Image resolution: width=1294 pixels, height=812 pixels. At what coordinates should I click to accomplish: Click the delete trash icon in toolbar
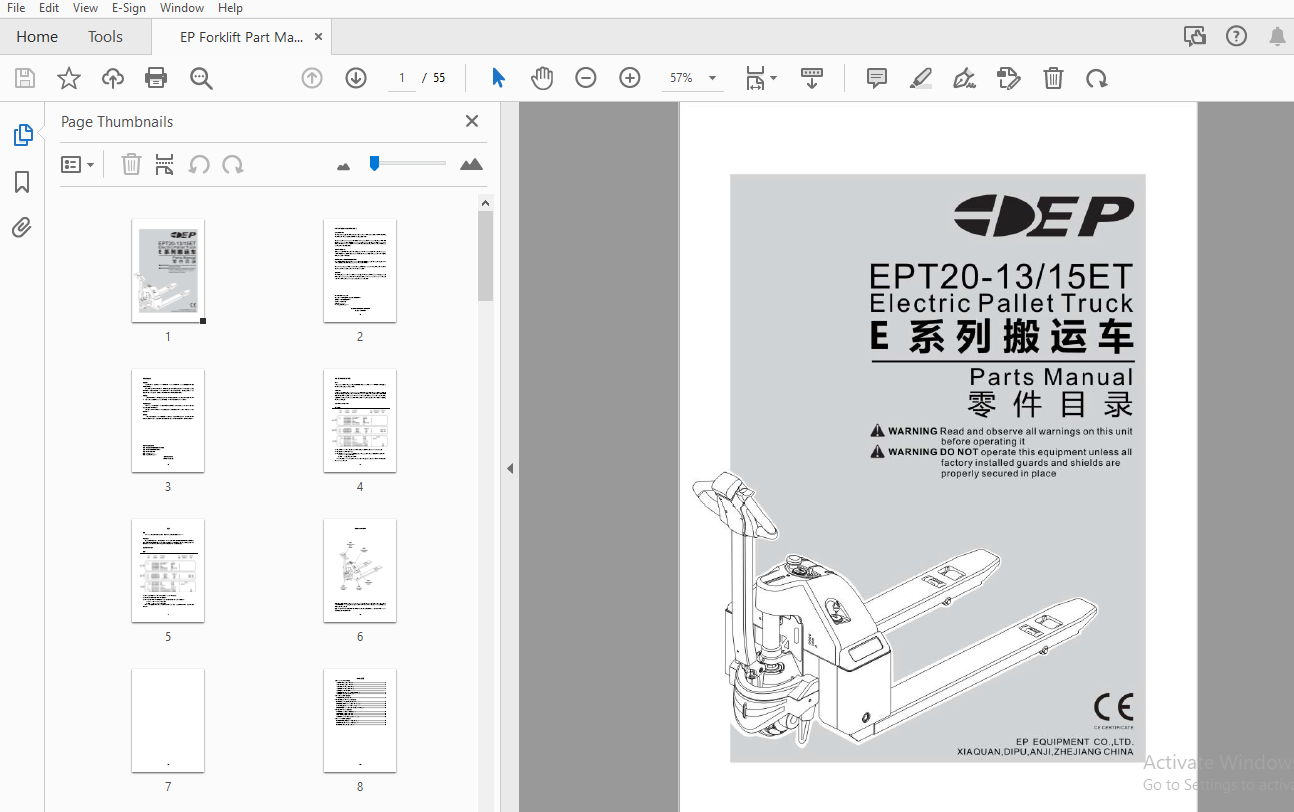(1053, 78)
